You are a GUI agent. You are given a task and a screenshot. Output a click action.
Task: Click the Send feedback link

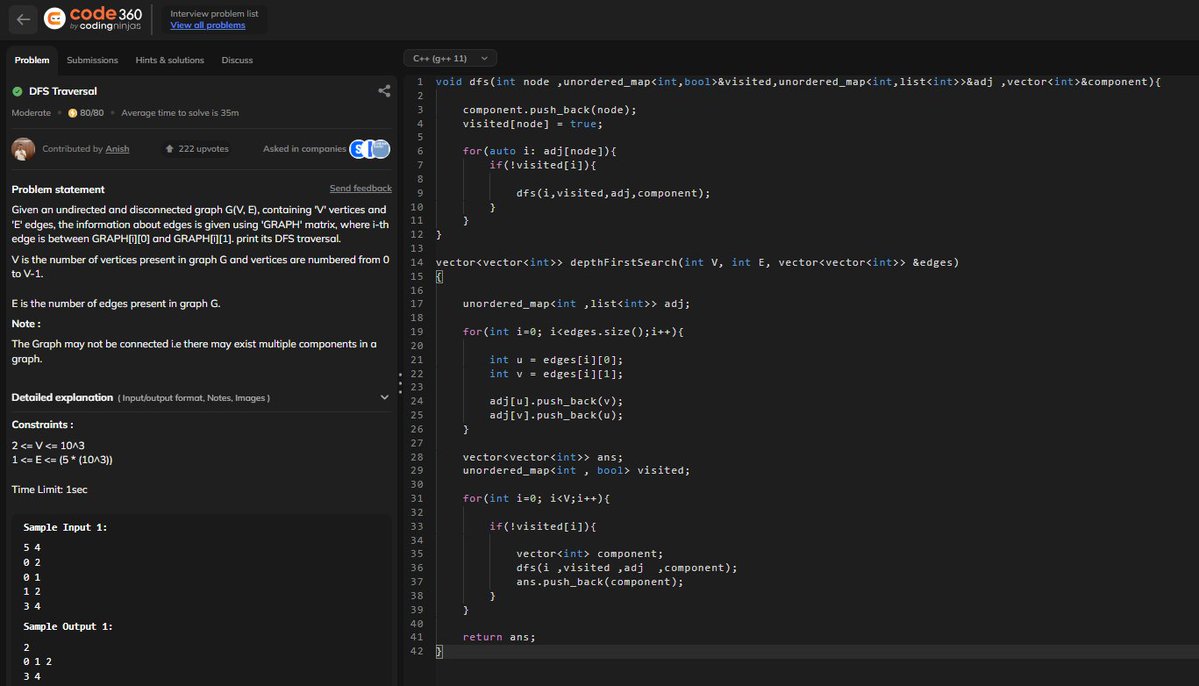tap(360, 188)
